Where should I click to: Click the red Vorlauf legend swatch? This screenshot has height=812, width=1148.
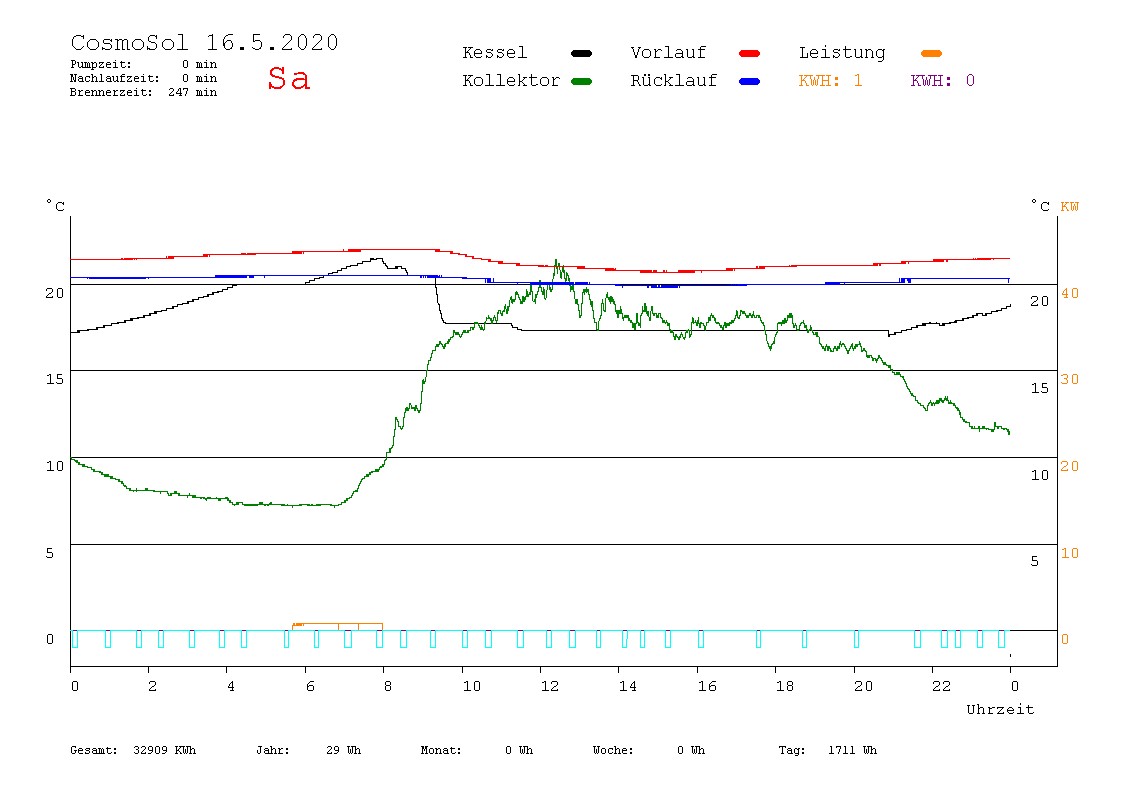pyautogui.click(x=750, y=53)
